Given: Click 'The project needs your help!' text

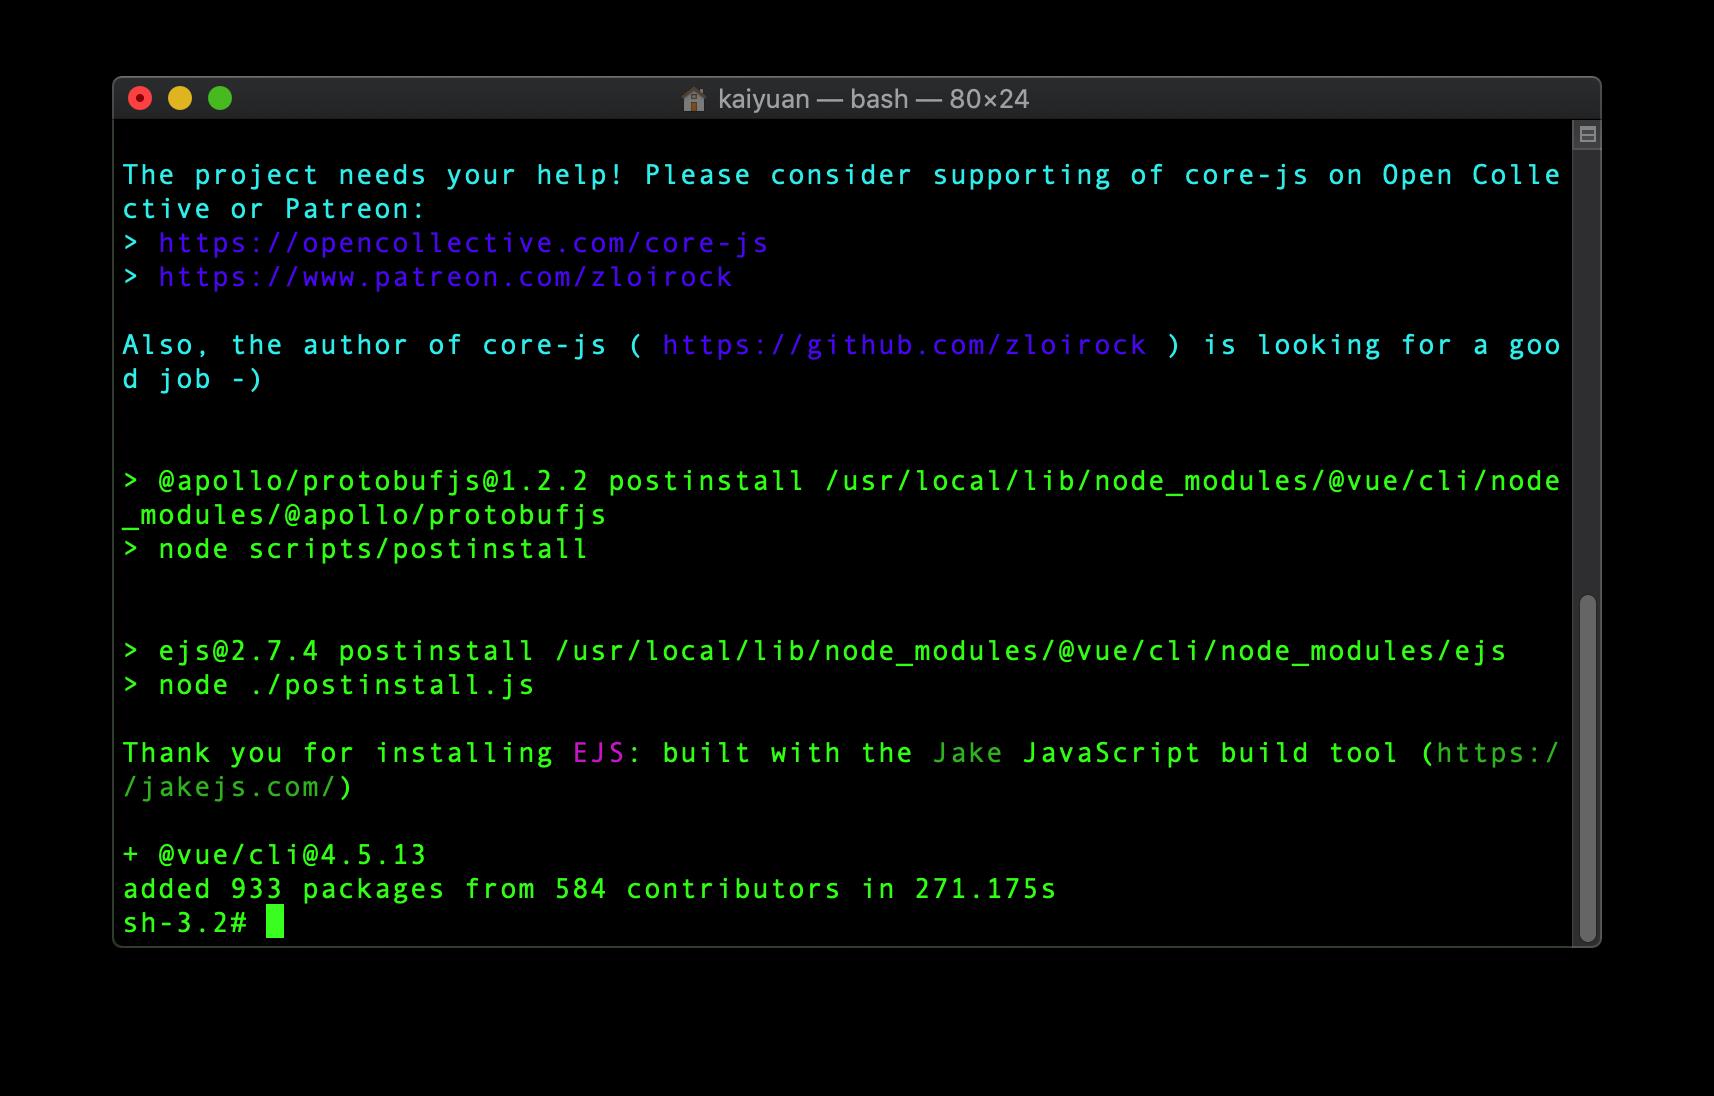Looking at the screenshot, I should point(373,175).
